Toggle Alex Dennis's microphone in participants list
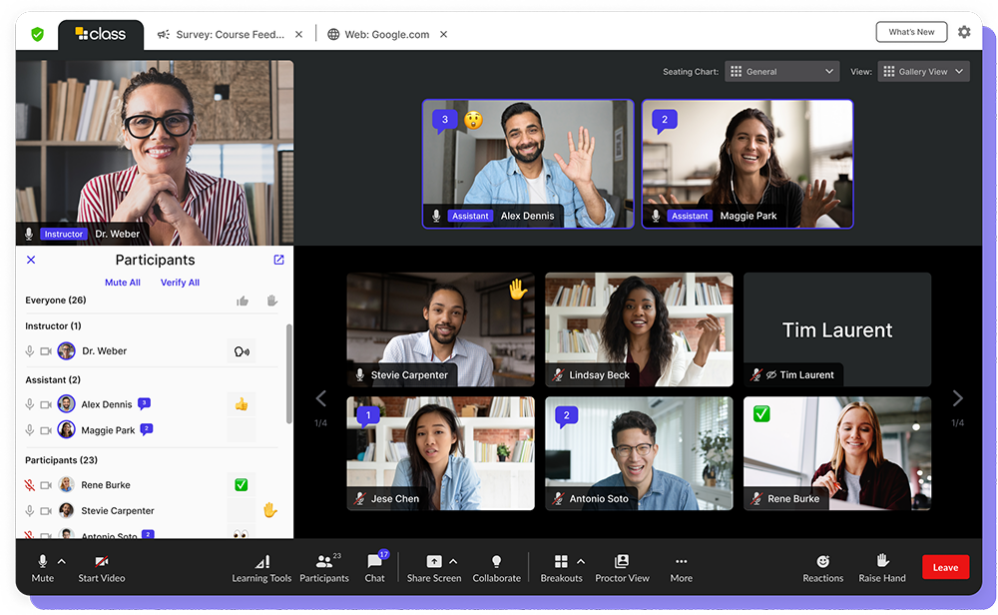Screen dimensions: 998x615 pos(30,405)
